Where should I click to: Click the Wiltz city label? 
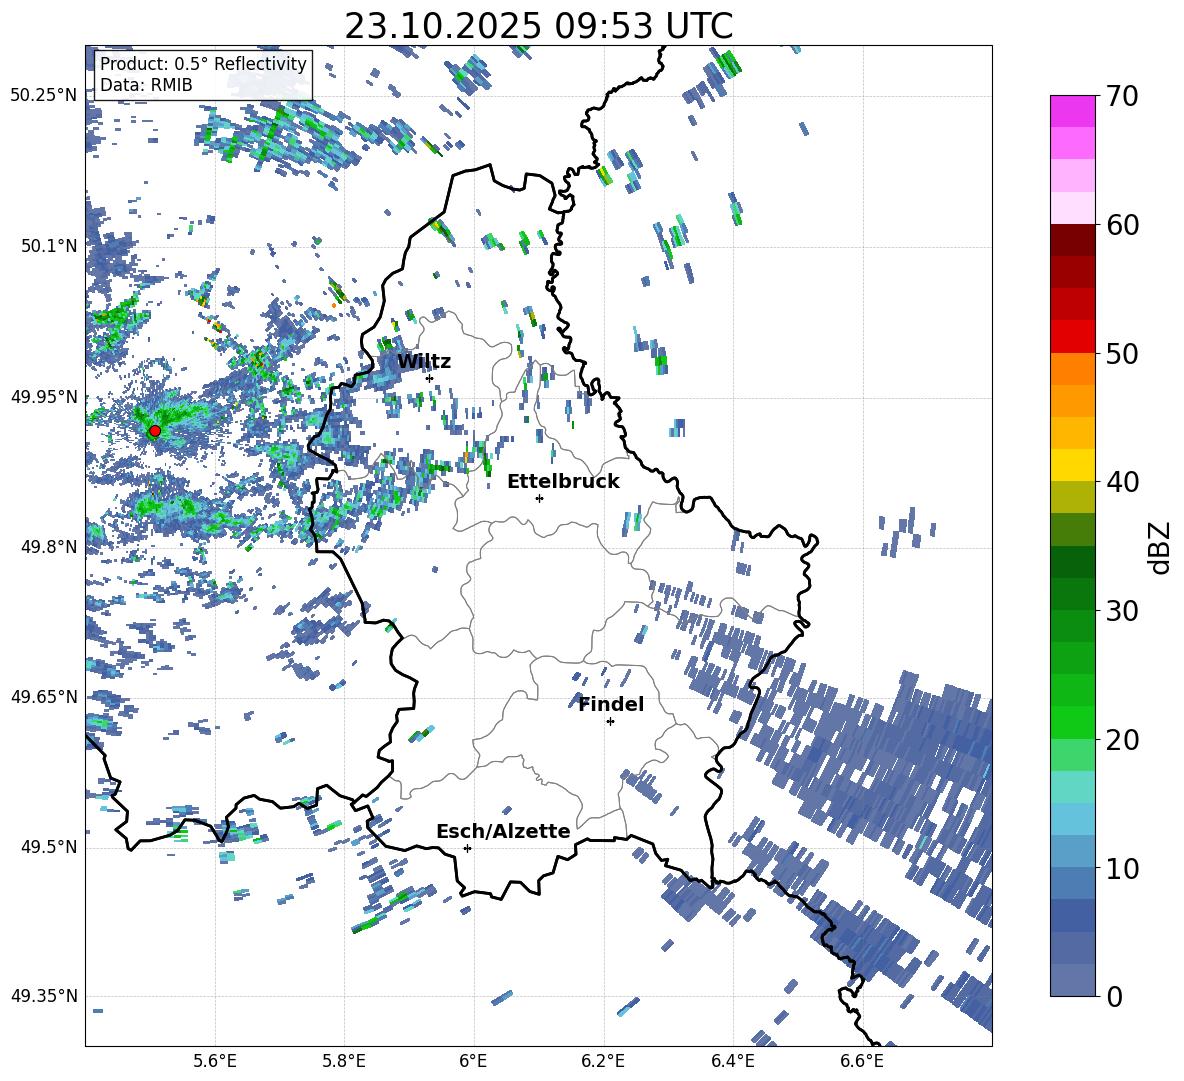424,362
